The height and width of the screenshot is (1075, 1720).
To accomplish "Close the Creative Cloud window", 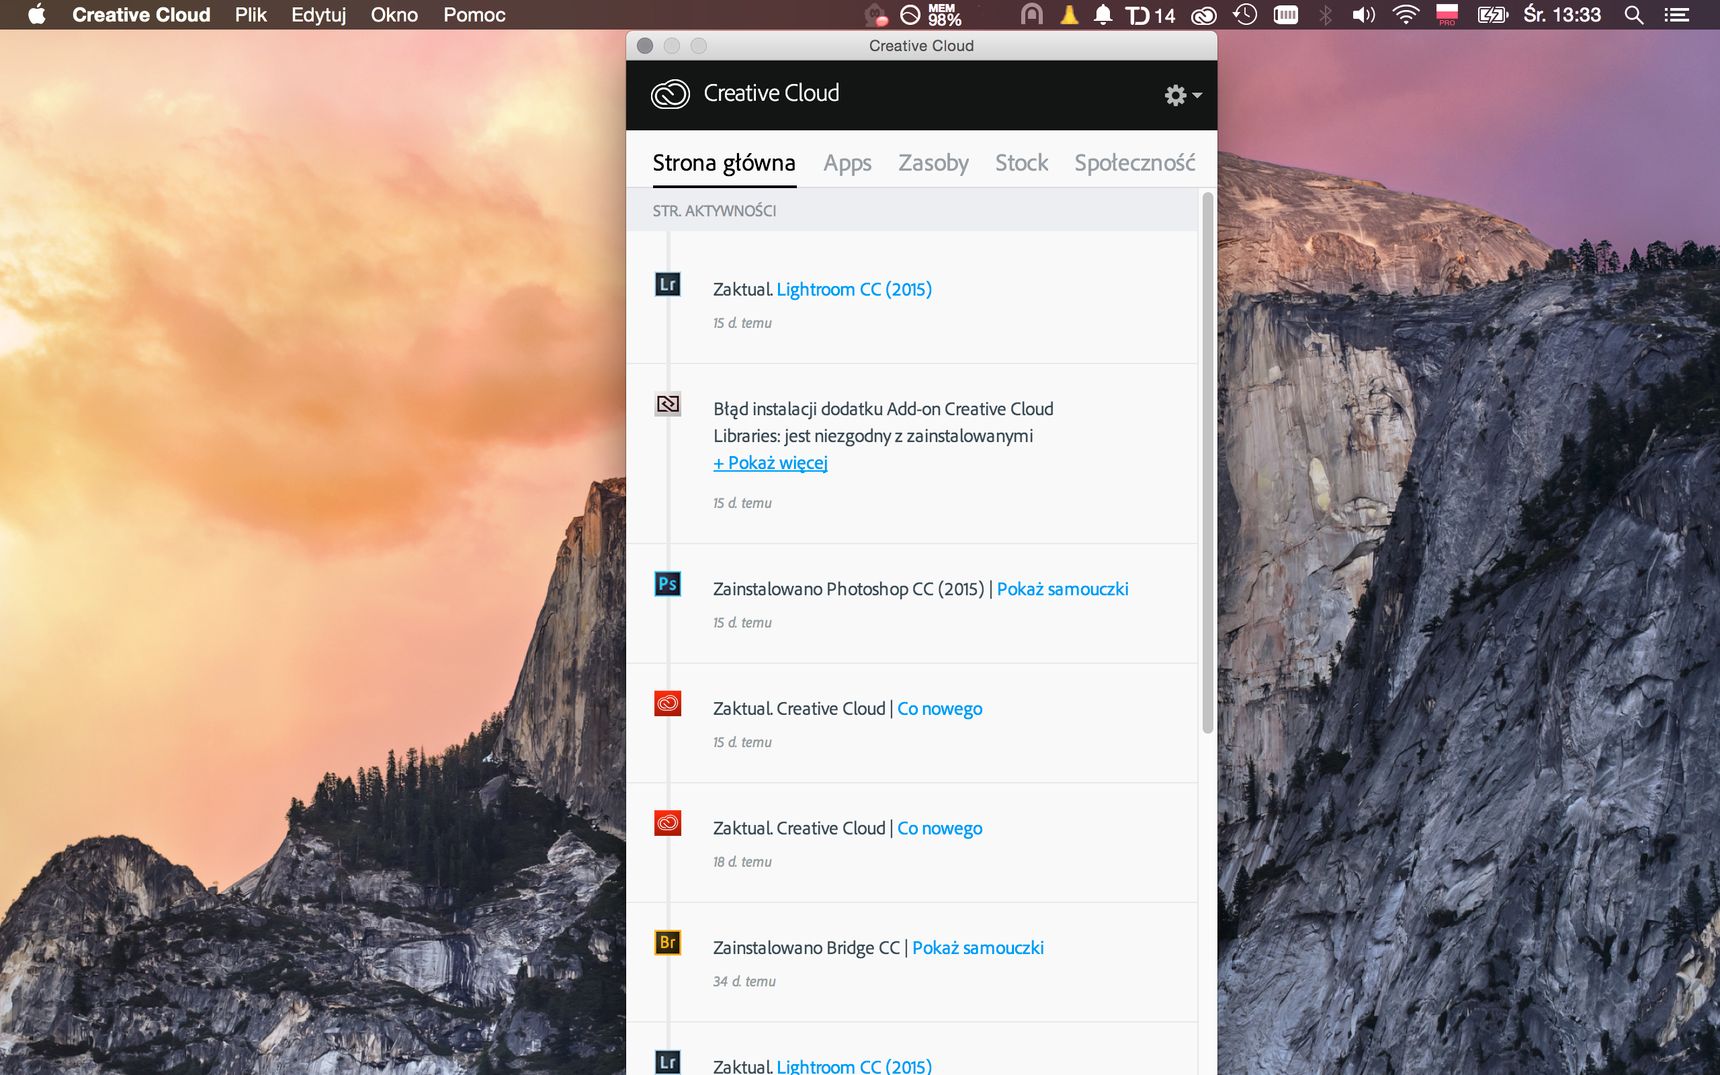I will click(x=645, y=46).
